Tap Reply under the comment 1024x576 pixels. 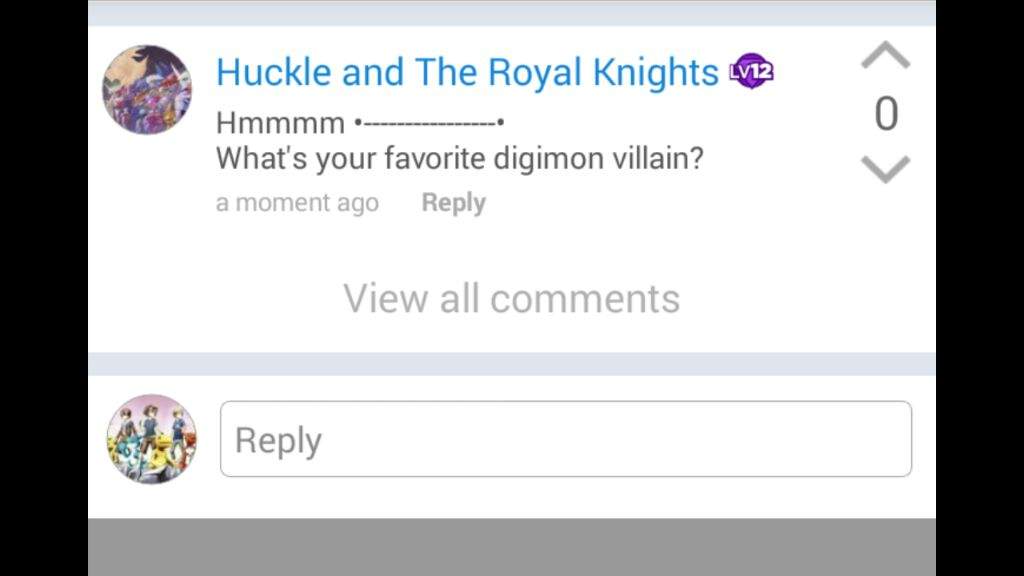click(453, 202)
